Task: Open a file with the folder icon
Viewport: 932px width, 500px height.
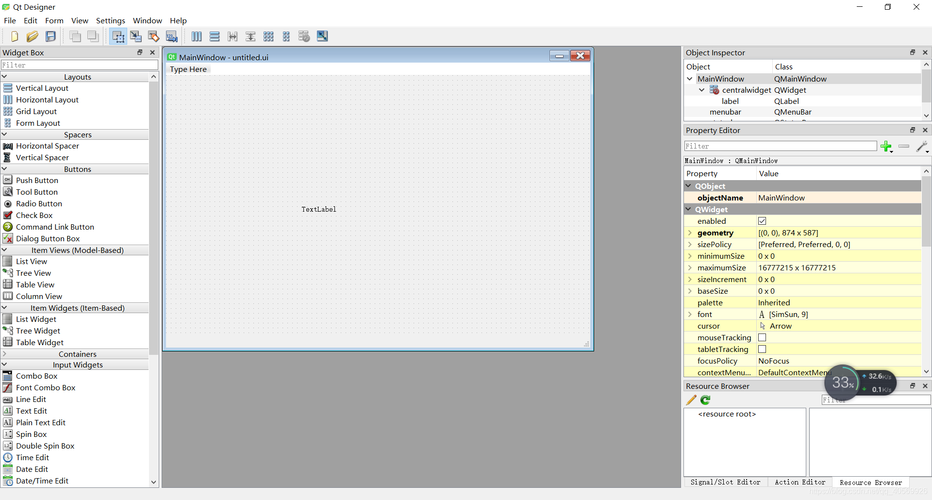Action: coord(32,36)
